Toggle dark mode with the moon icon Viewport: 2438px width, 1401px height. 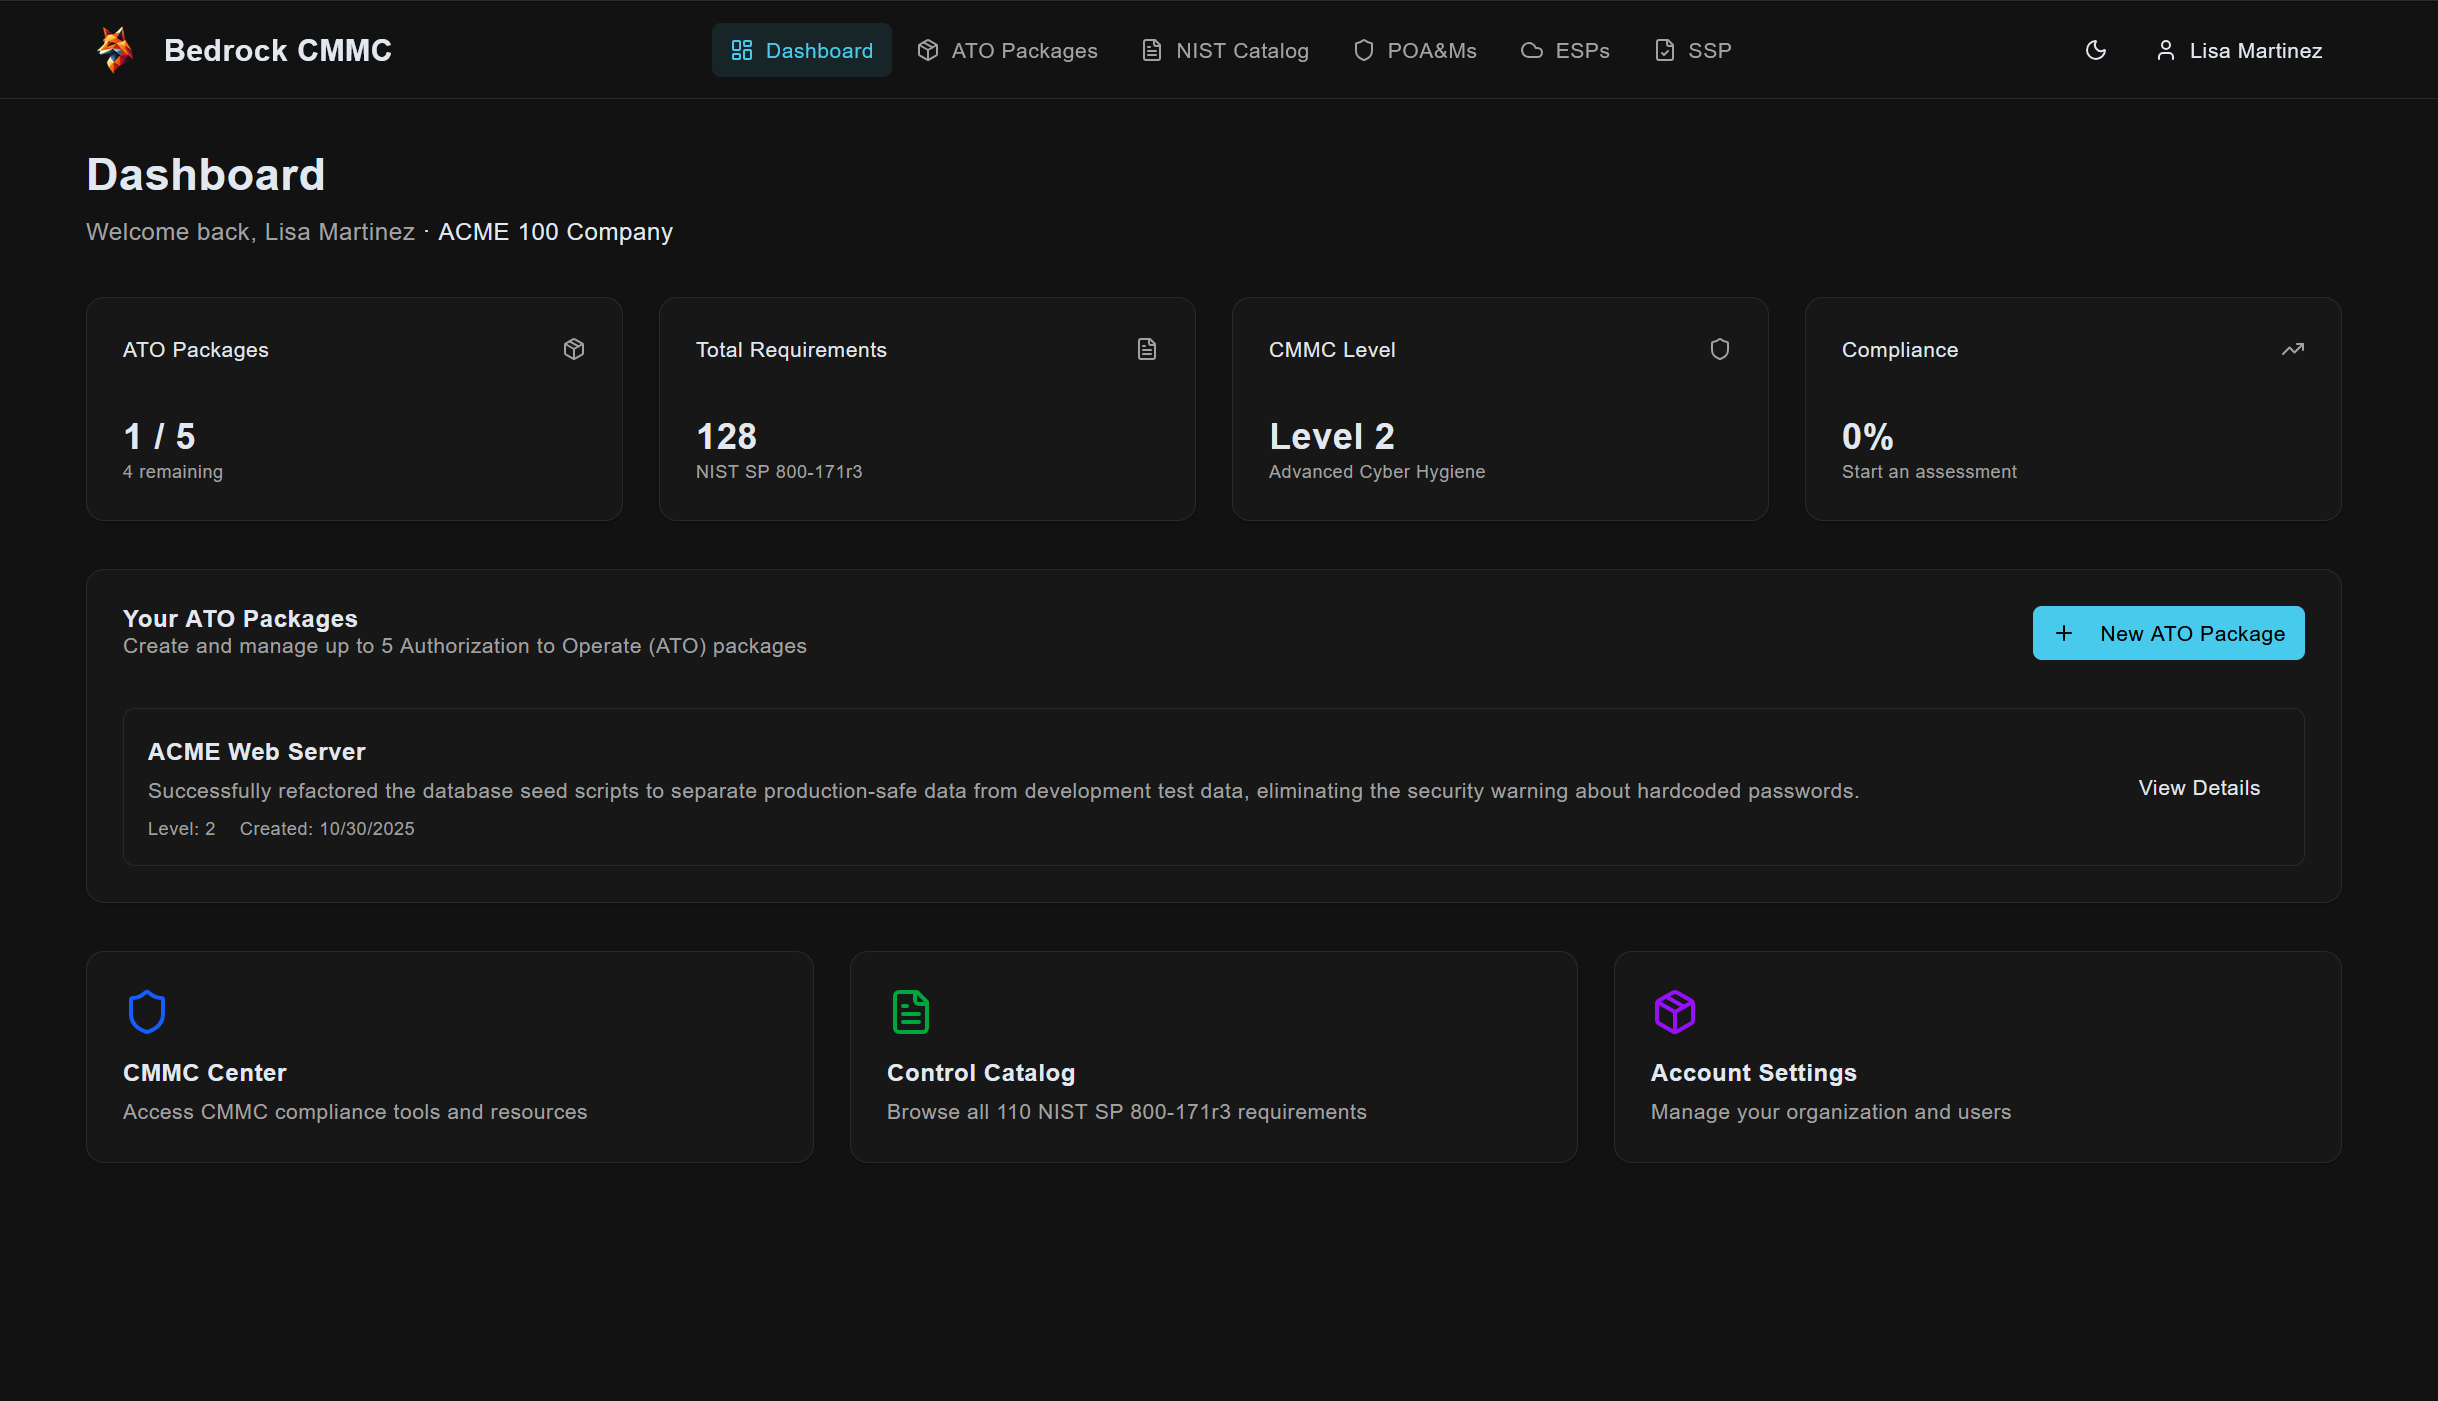coord(2095,50)
